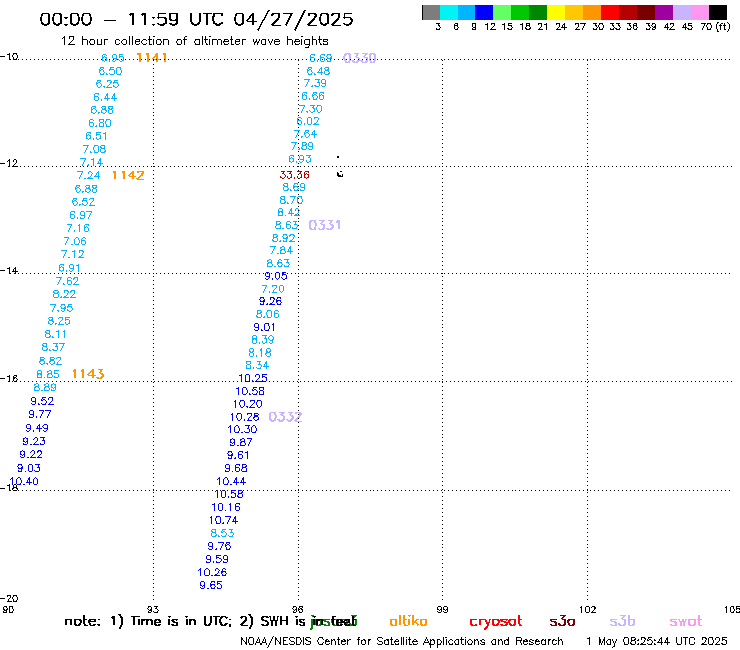Viewport: 740px width, 650px height.
Task: Click the altika time label 1143
Action: point(88,374)
